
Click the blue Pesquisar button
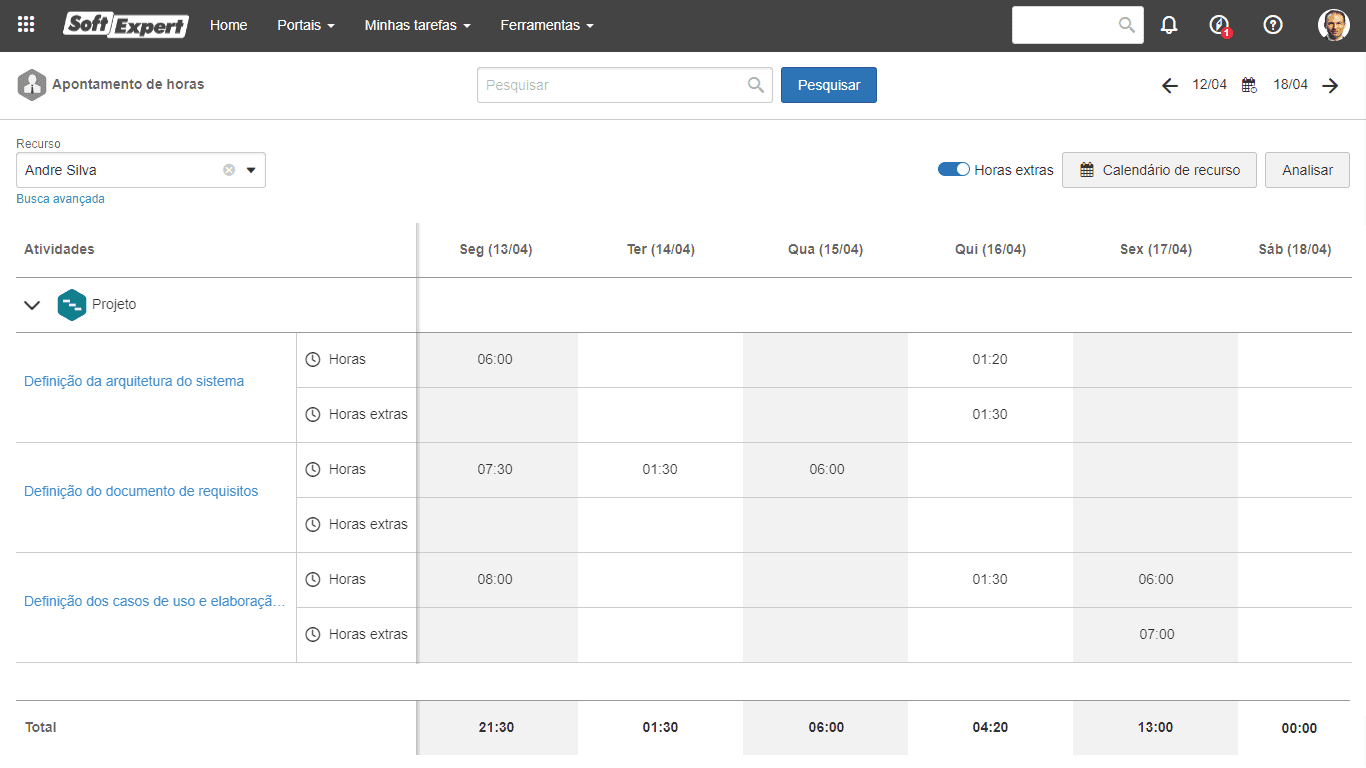tap(829, 85)
